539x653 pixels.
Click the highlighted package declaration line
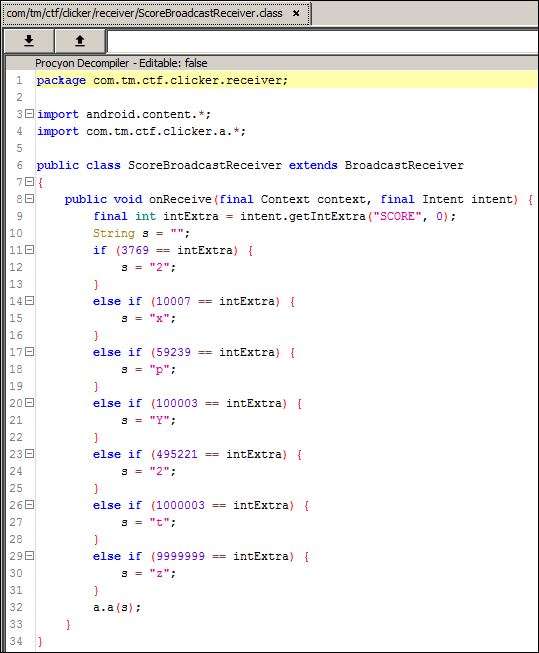(x=287, y=80)
